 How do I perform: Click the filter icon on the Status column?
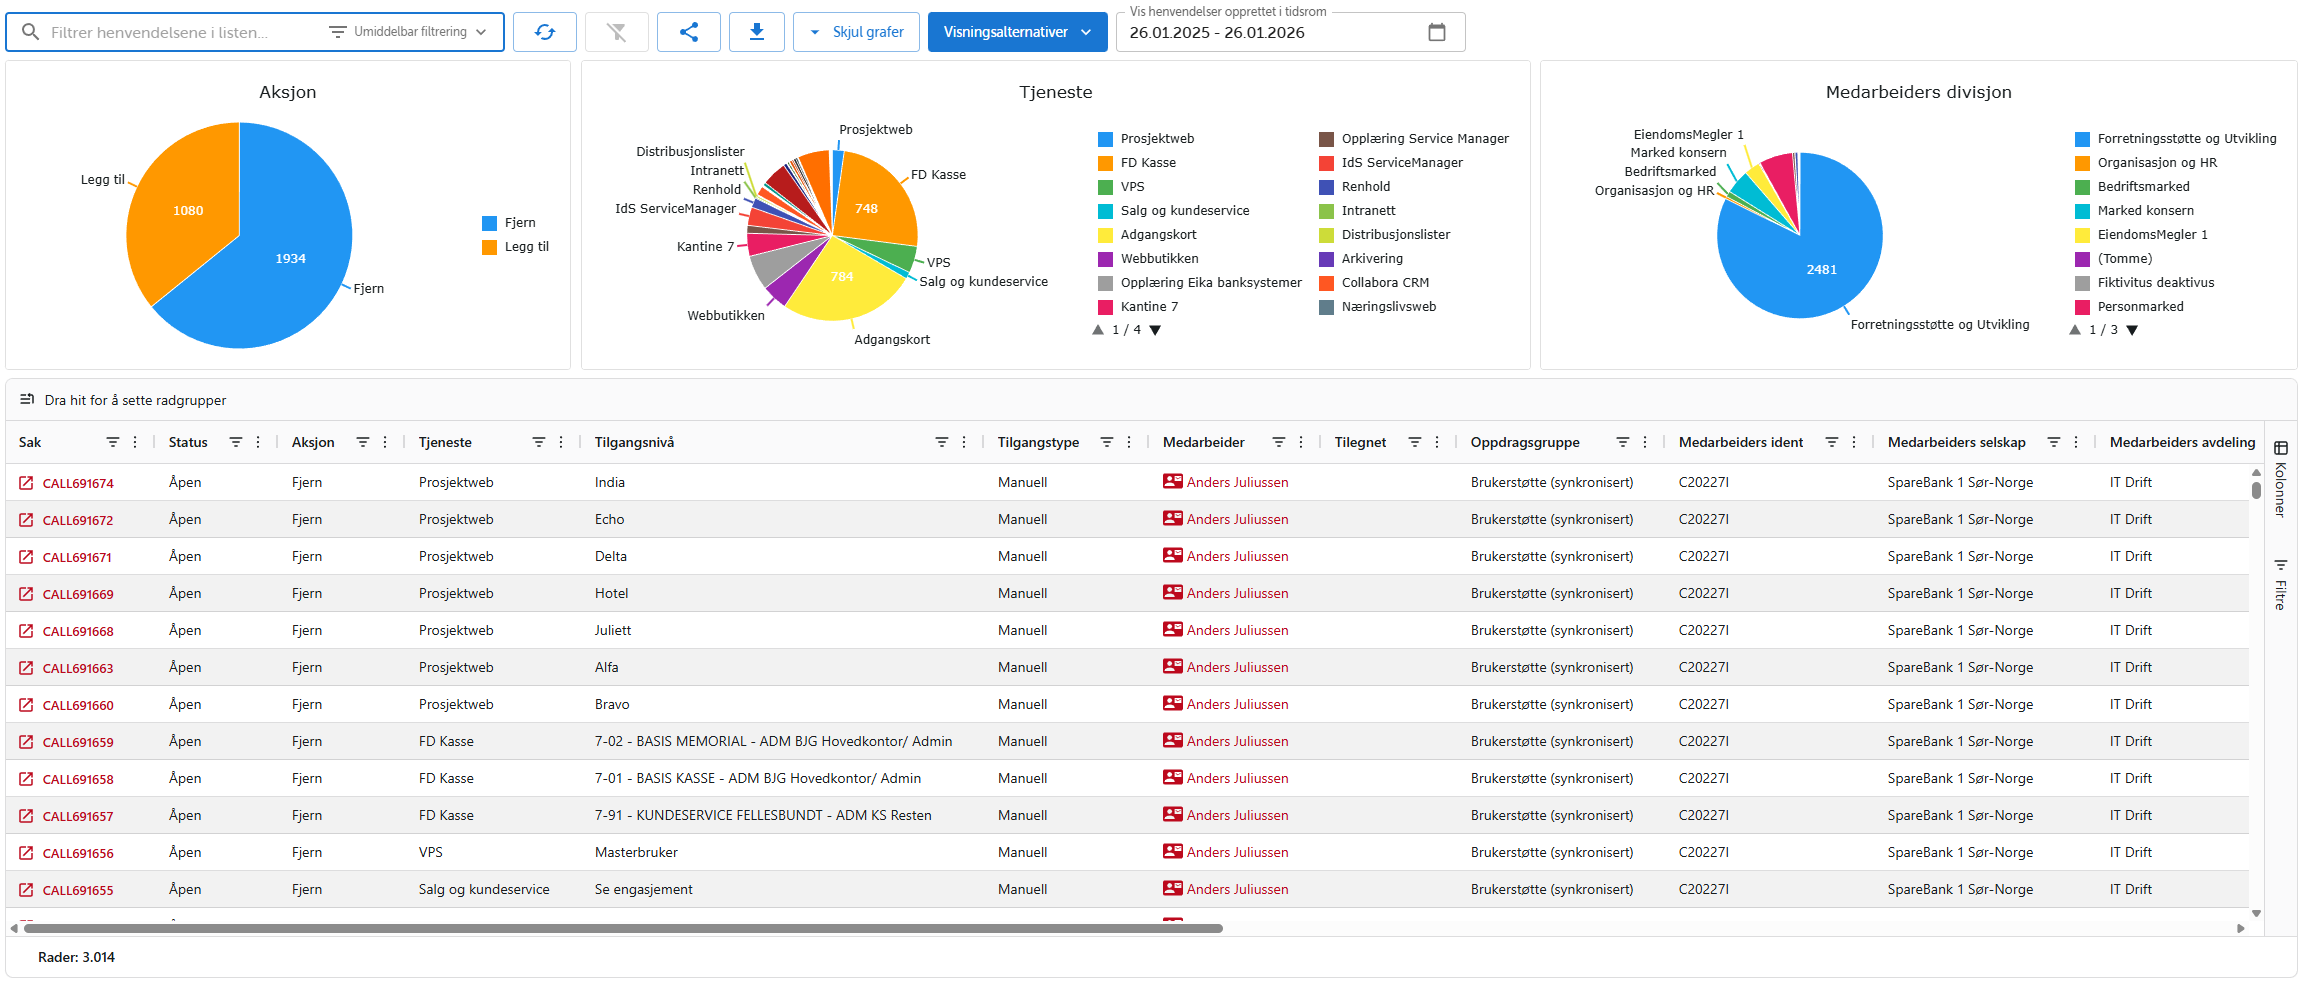(235, 441)
